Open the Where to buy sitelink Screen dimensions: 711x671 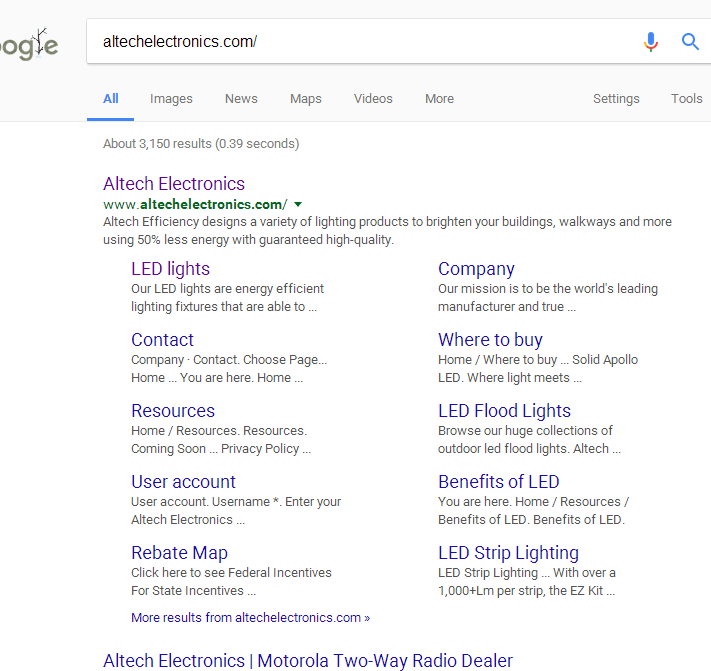click(490, 340)
